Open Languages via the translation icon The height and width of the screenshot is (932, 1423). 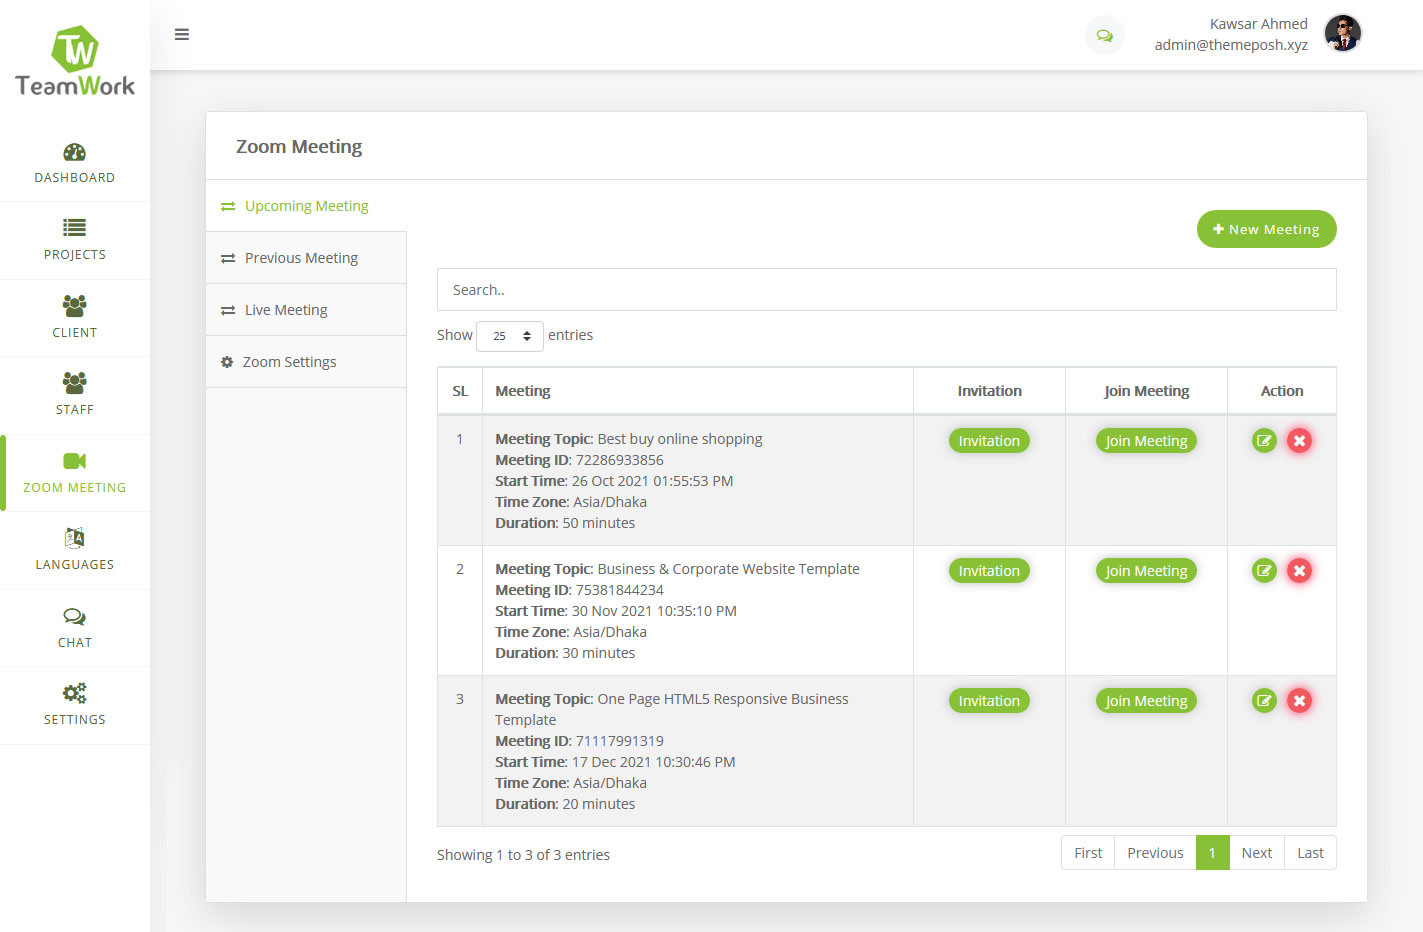(75, 538)
